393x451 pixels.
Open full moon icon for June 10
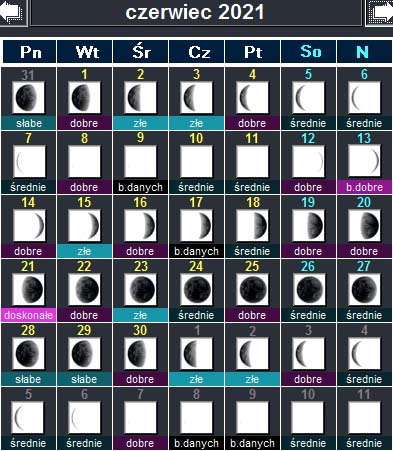coord(196,162)
